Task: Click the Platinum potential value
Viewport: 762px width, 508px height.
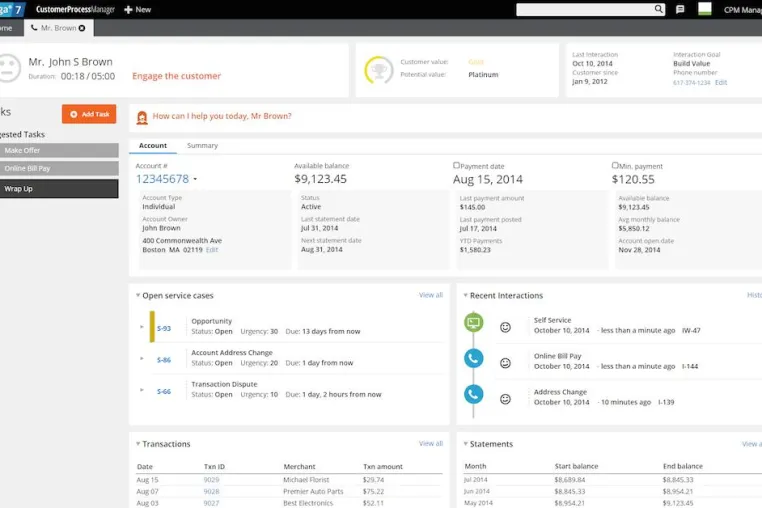Action: click(483, 74)
